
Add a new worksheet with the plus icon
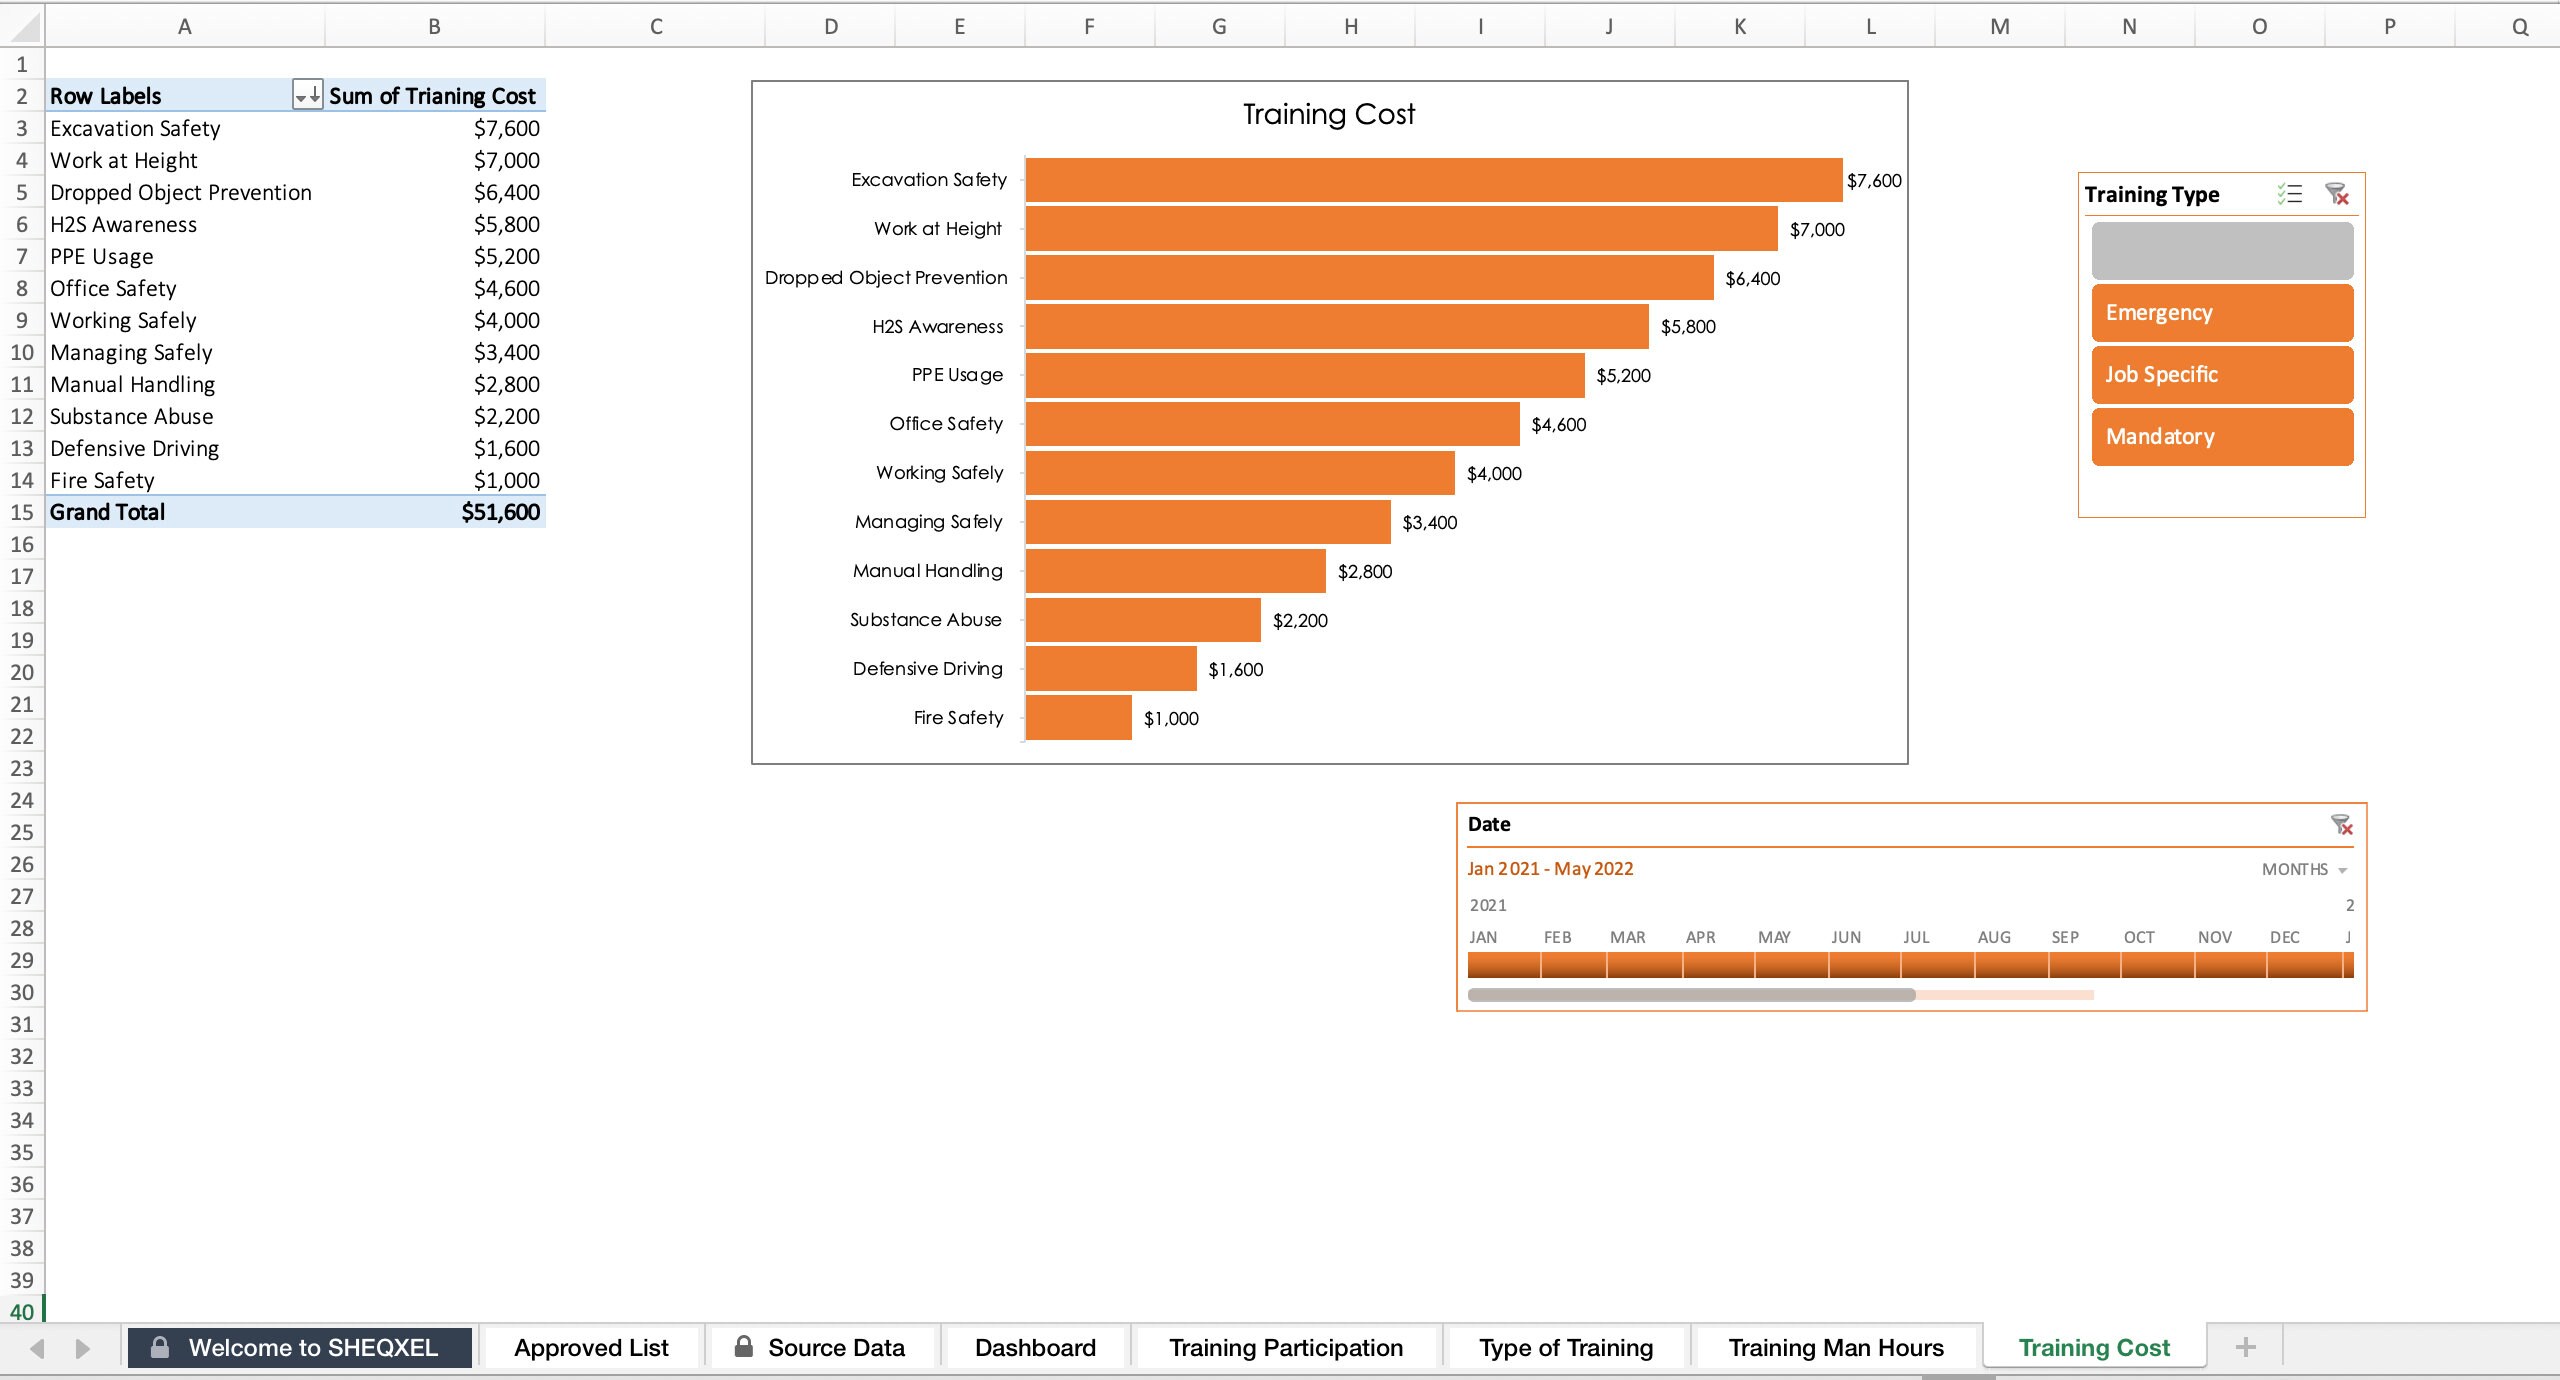2246,1347
